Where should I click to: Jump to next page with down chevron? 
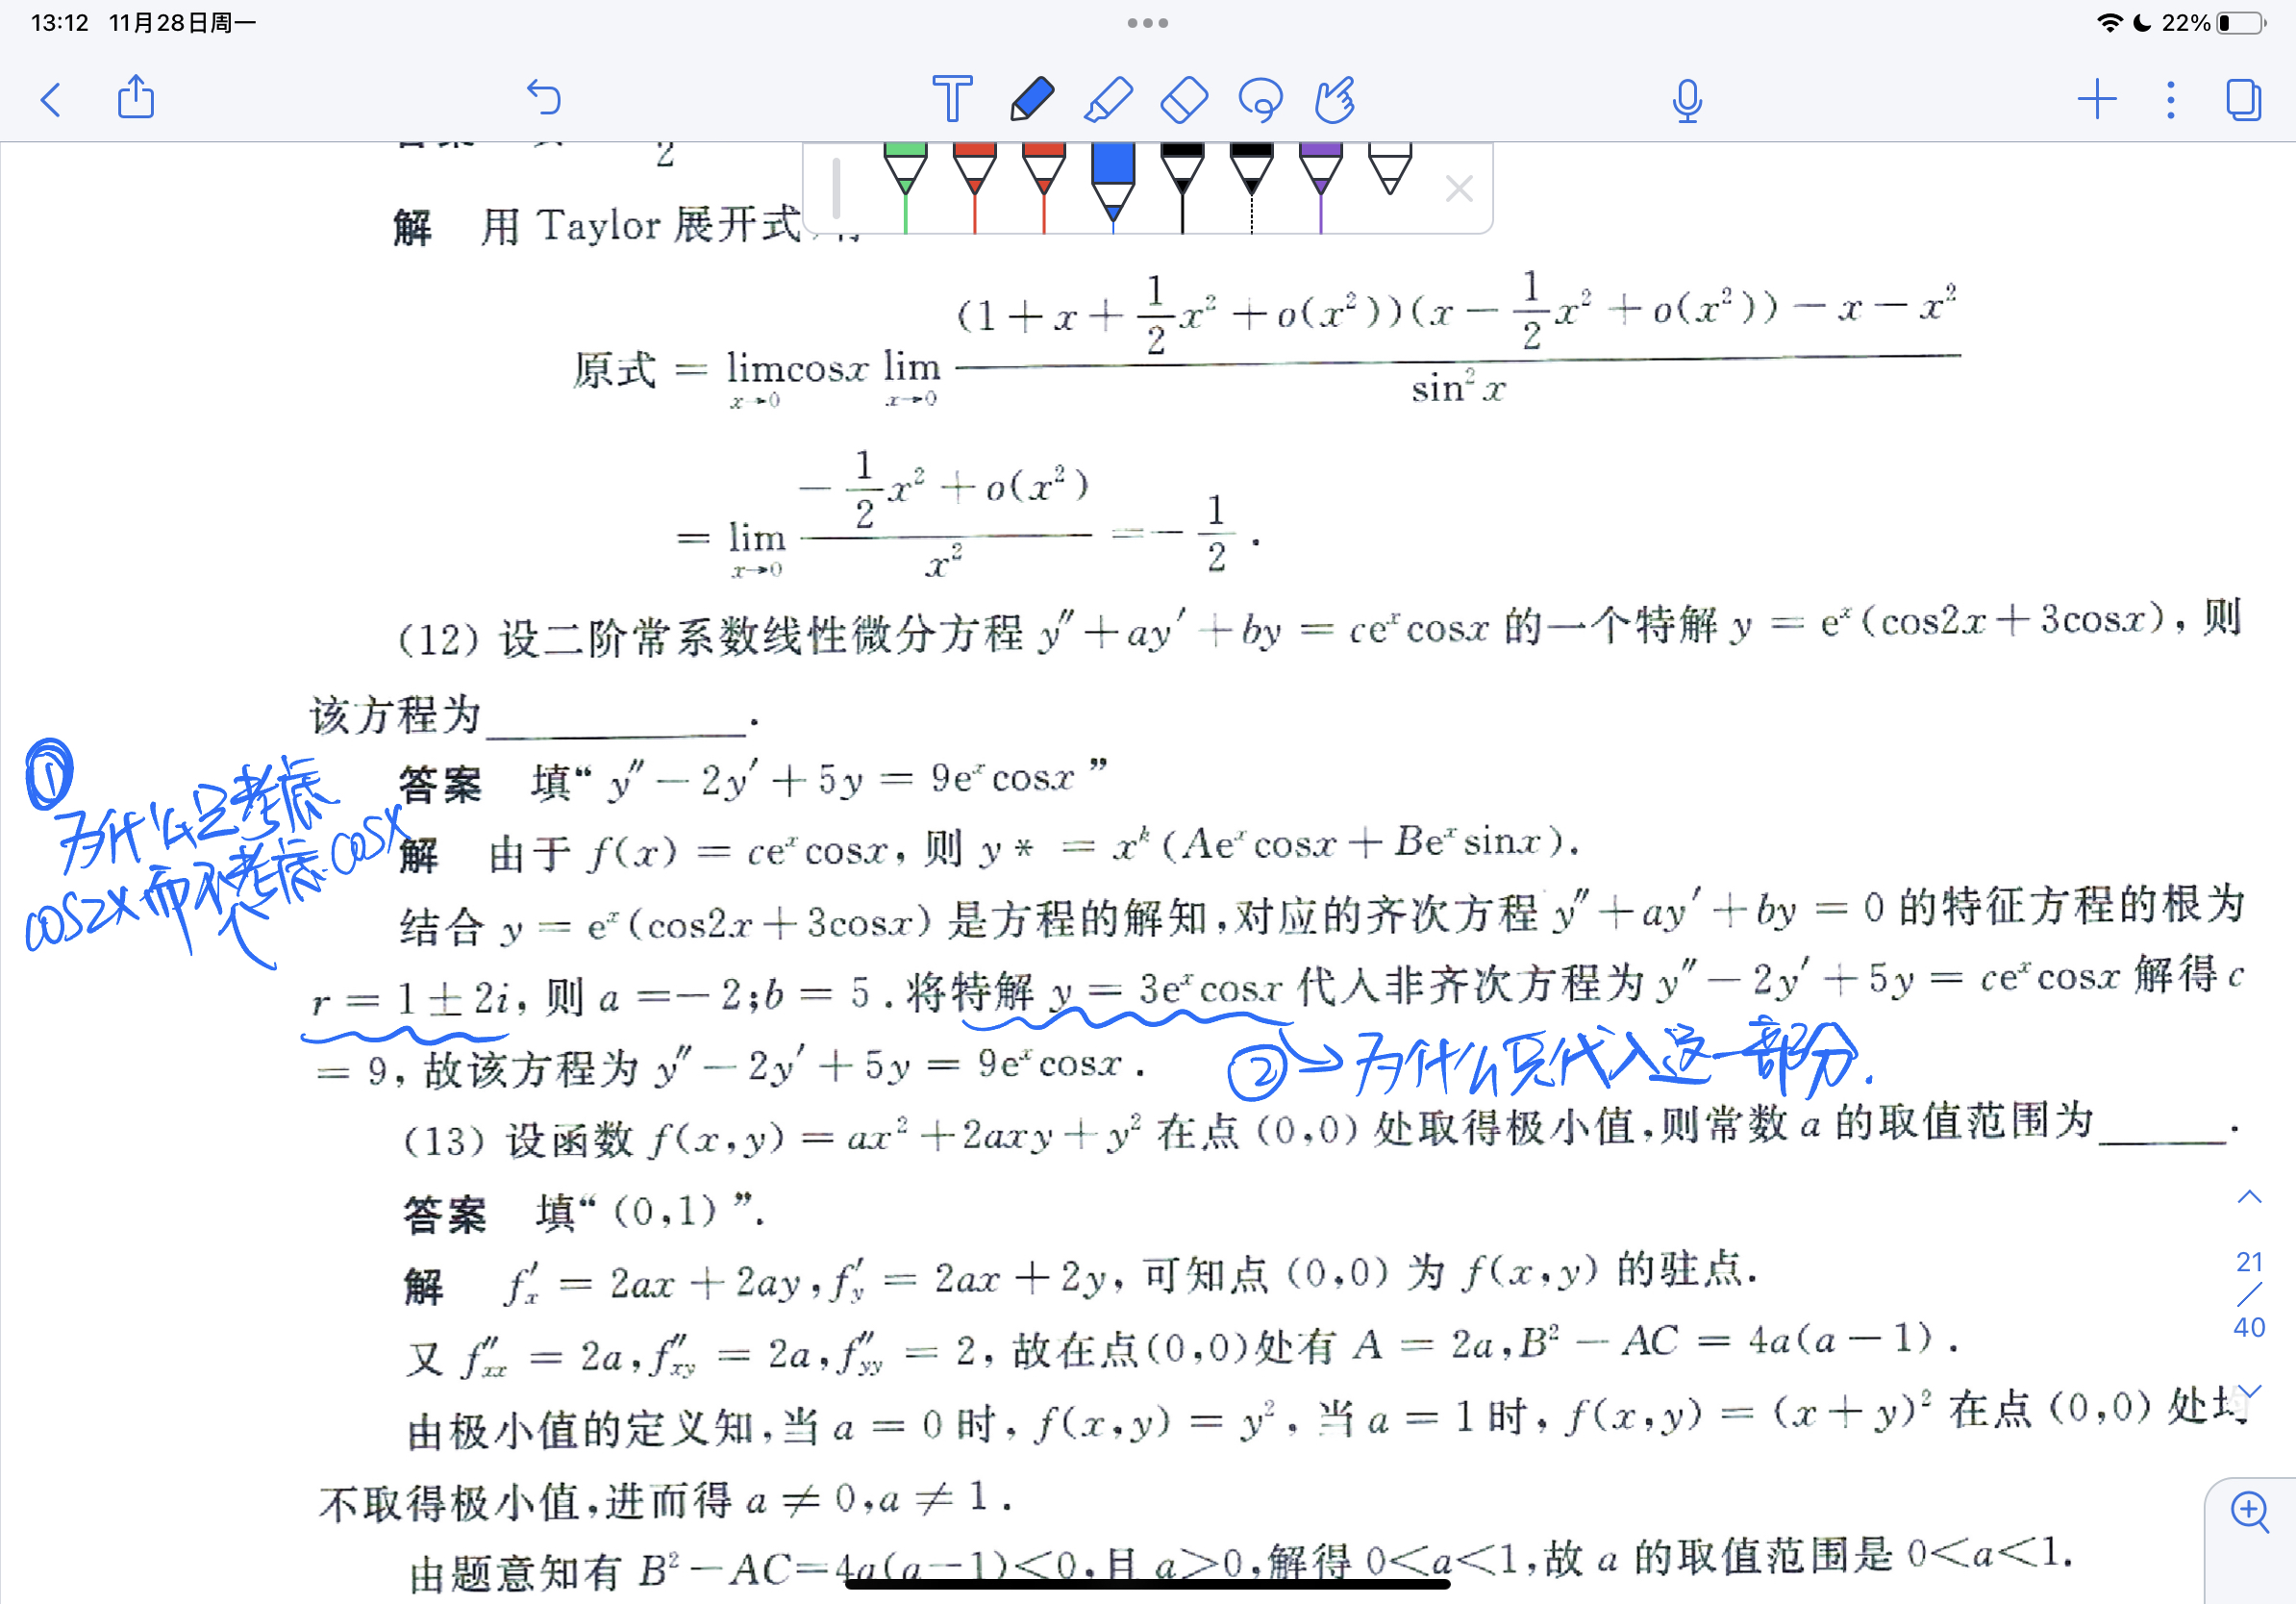2249,1391
